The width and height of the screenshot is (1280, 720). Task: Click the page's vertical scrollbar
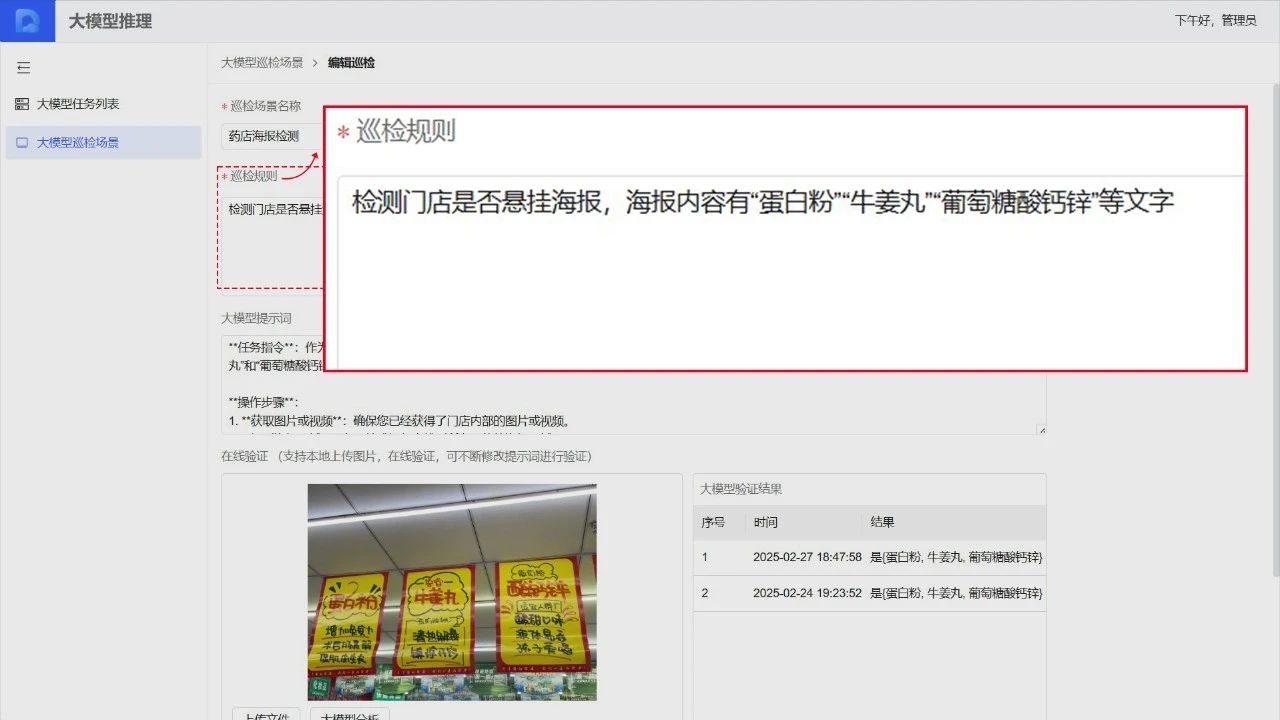click(1274, 330)
